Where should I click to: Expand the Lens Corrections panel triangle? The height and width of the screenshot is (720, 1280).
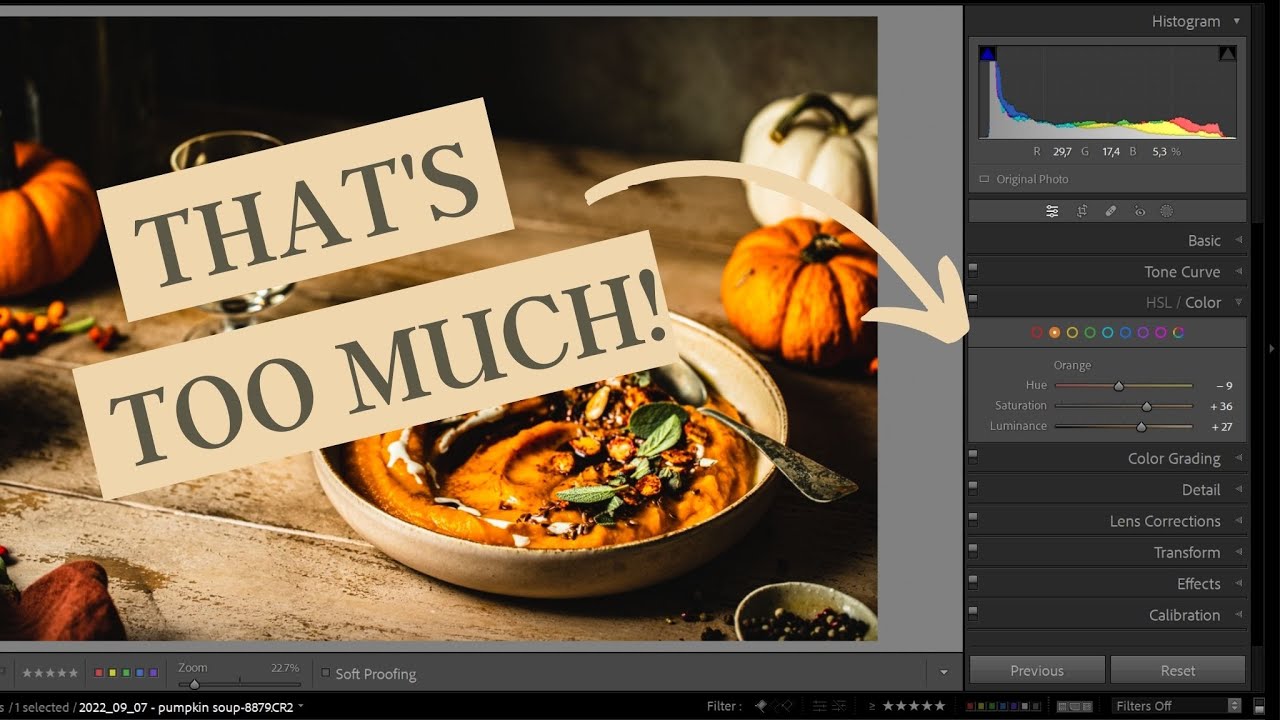click(x=1238, y=521)
